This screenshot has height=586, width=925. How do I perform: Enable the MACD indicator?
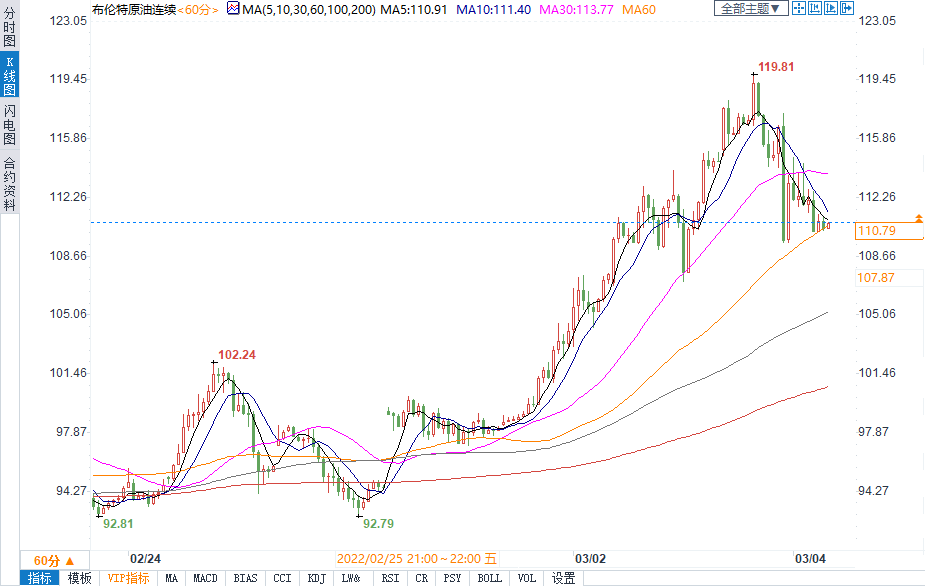(x=205, y=578)
